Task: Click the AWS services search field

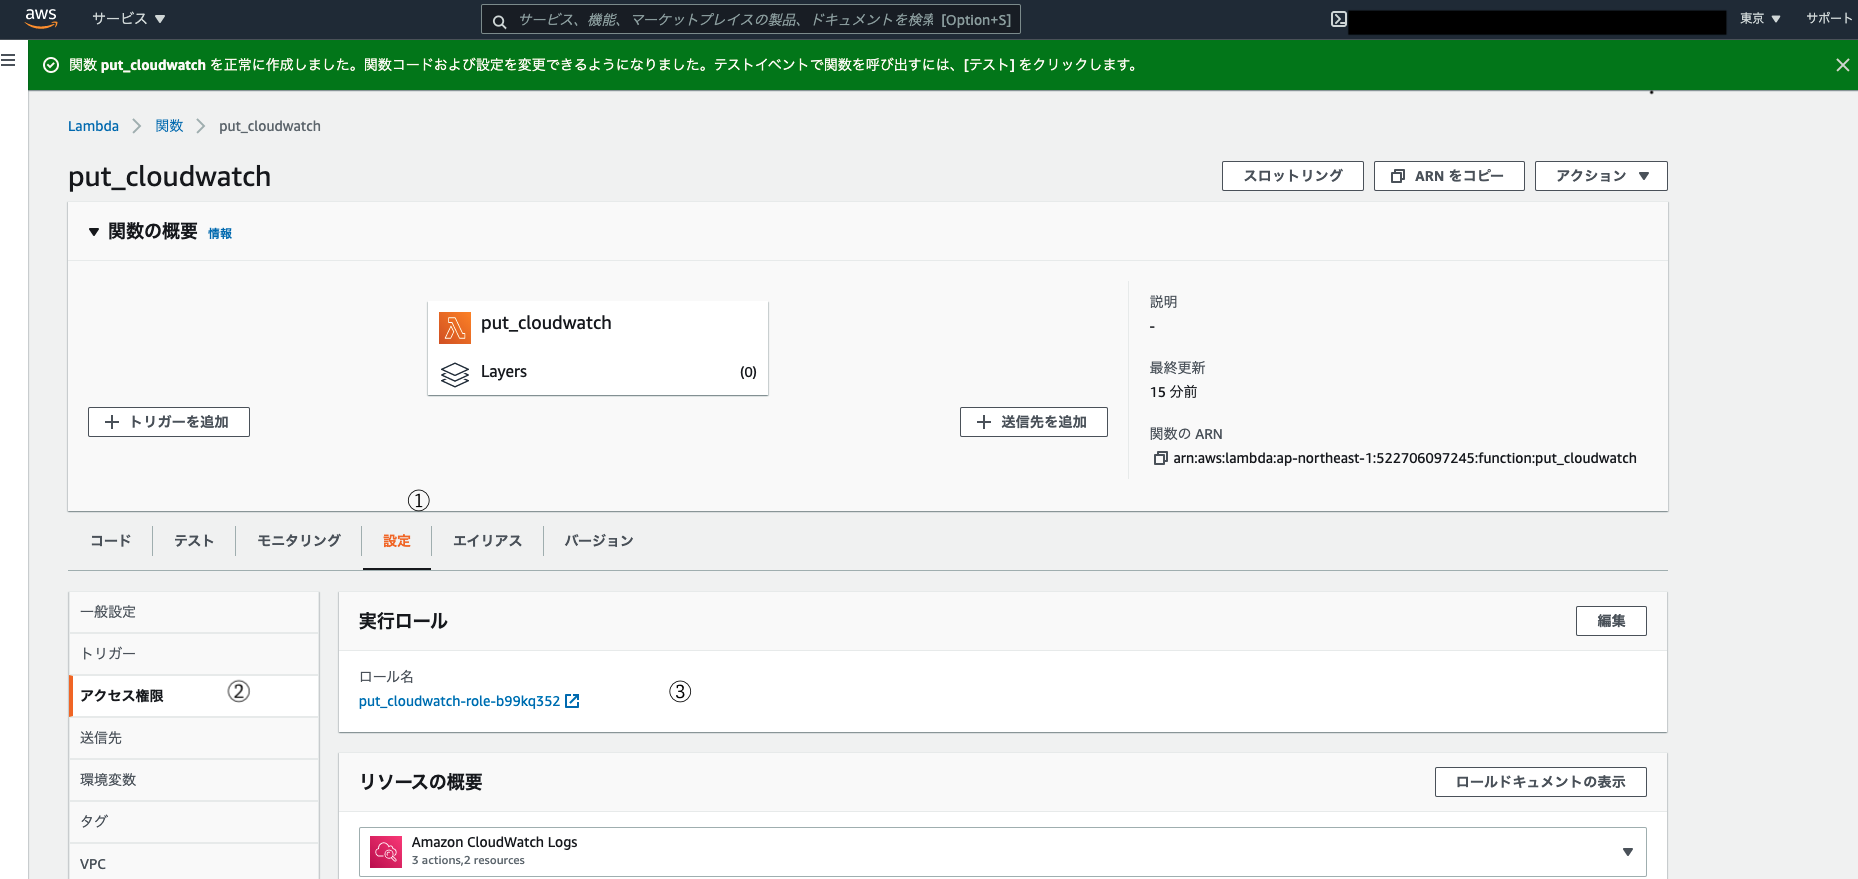Action: pyautogui.click(x=751, y=19)
